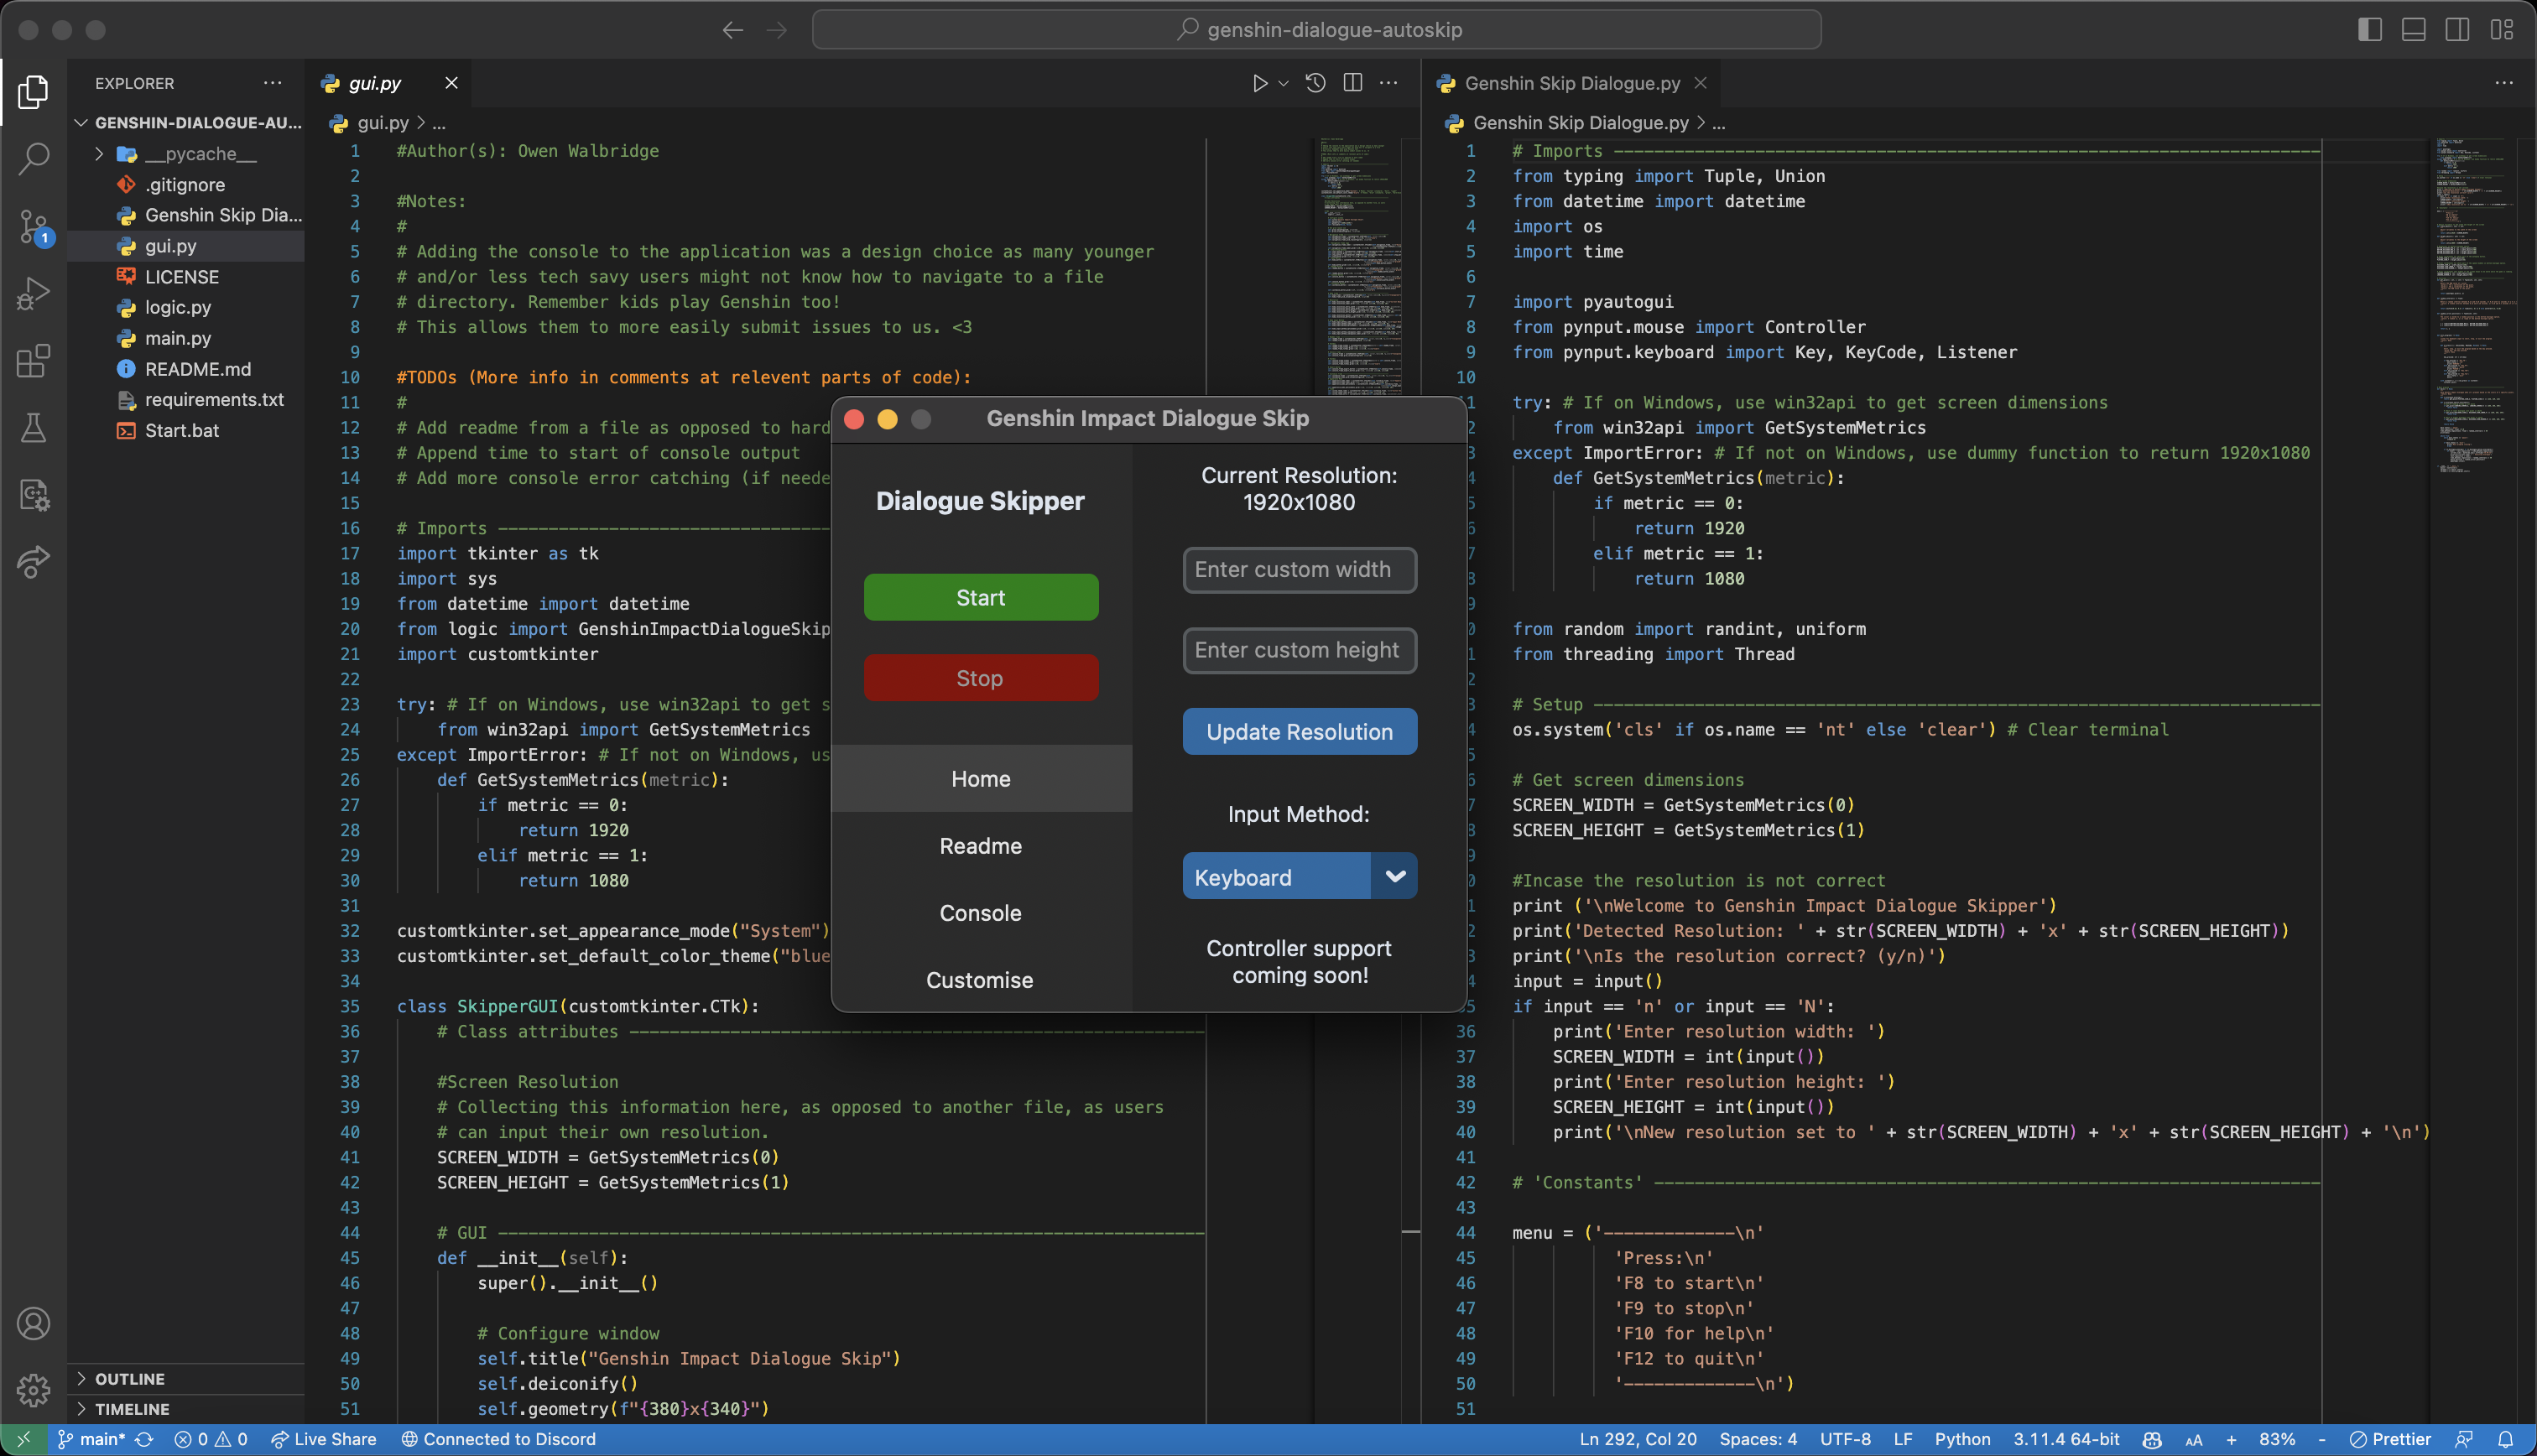Run gui.py using the play button
2537x1456 pixels.
[x=1259, y=83]
